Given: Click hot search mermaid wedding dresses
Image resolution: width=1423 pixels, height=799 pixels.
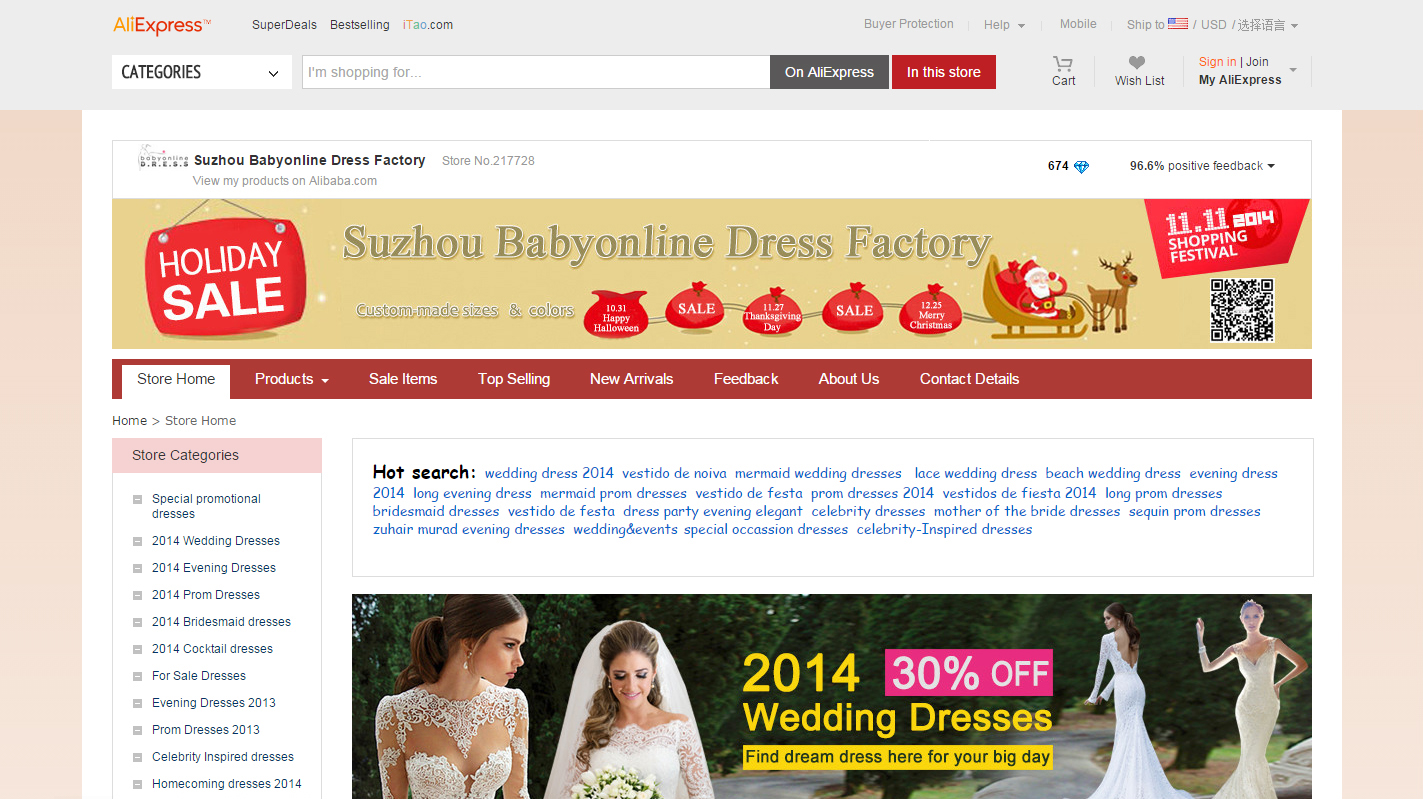Looking at the screenshot, I should [x=818, y=474].
